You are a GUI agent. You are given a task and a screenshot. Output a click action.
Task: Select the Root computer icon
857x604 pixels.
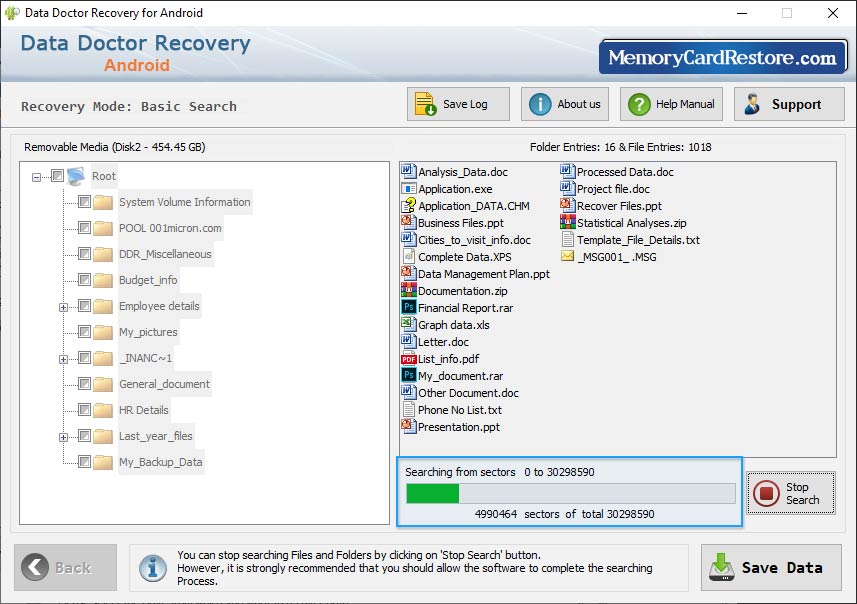[x=76, y=176]
